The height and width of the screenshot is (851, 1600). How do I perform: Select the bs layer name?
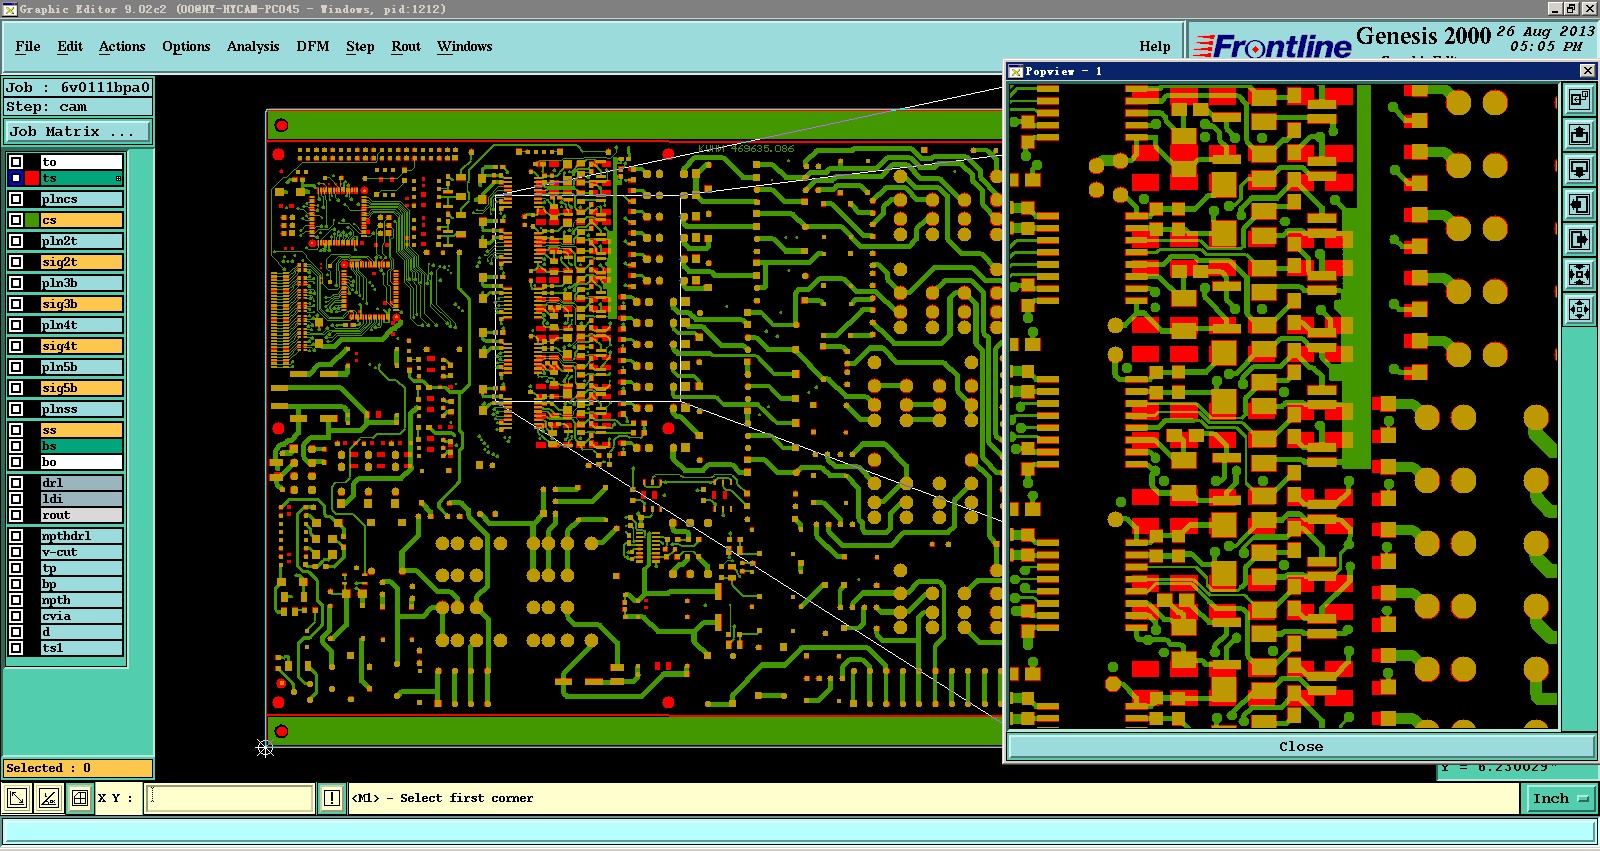pyautogui.click(x=81, y=446)
